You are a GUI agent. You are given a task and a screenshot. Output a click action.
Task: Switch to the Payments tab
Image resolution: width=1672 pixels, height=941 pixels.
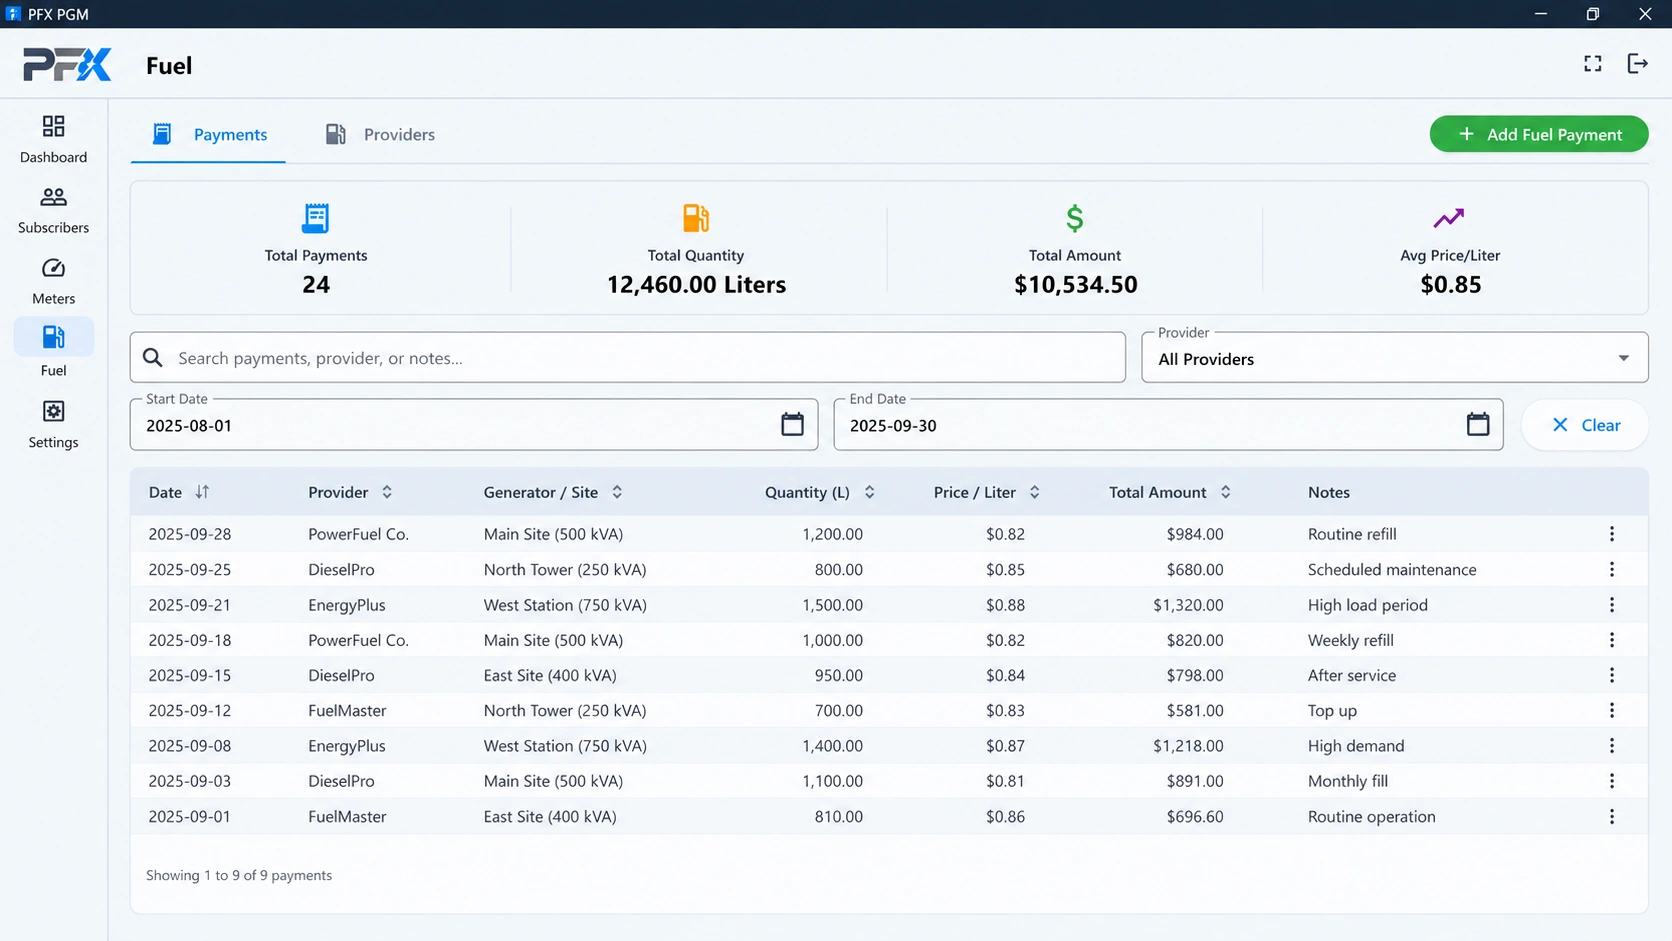coord(208,134)
